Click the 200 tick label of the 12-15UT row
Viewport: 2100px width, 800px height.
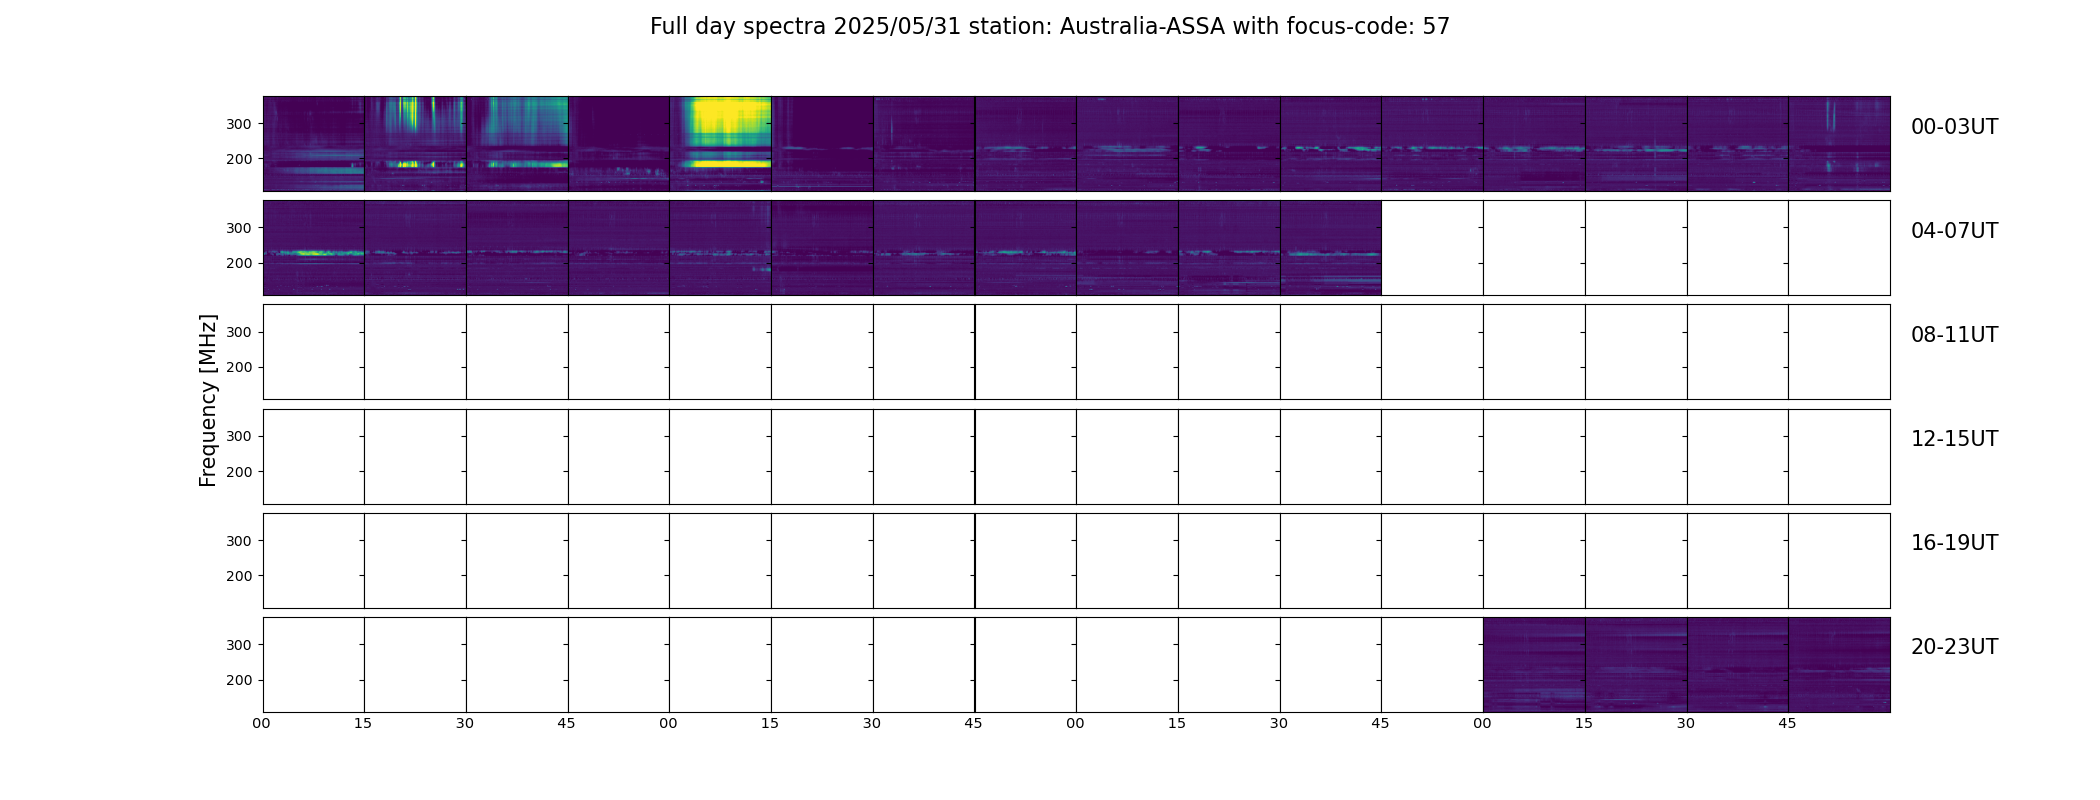pyautogui.click(x=239, y=472)
